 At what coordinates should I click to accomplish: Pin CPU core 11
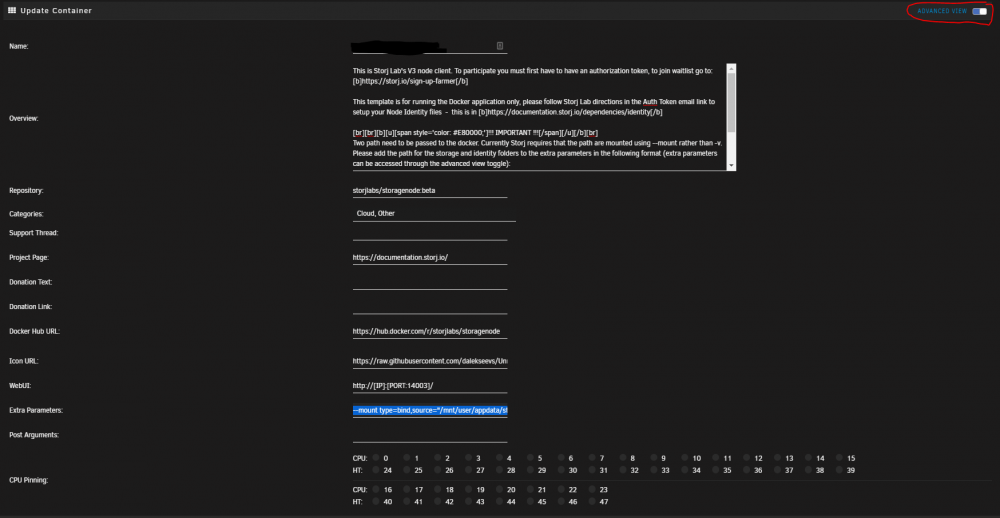tap(716, 458)
